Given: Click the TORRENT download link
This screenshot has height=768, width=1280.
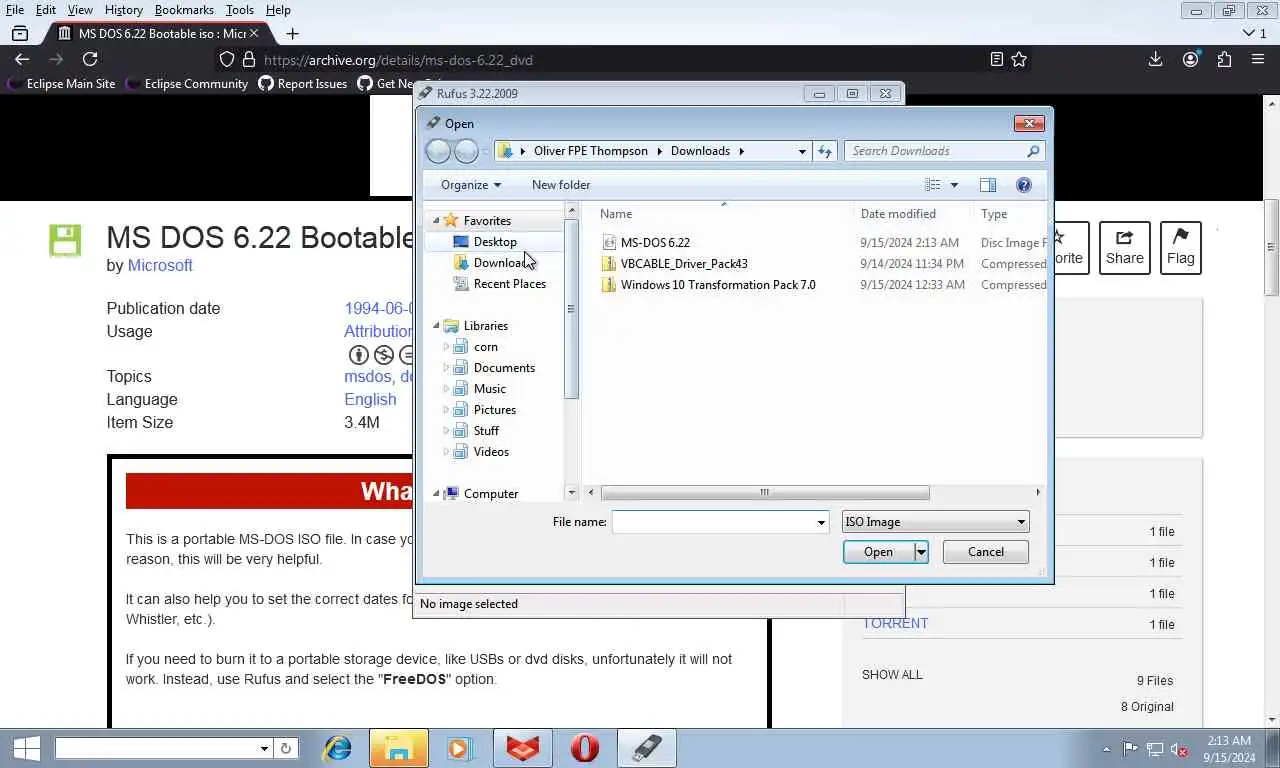Looking at the screenshot, I should [x=895, y=623].
